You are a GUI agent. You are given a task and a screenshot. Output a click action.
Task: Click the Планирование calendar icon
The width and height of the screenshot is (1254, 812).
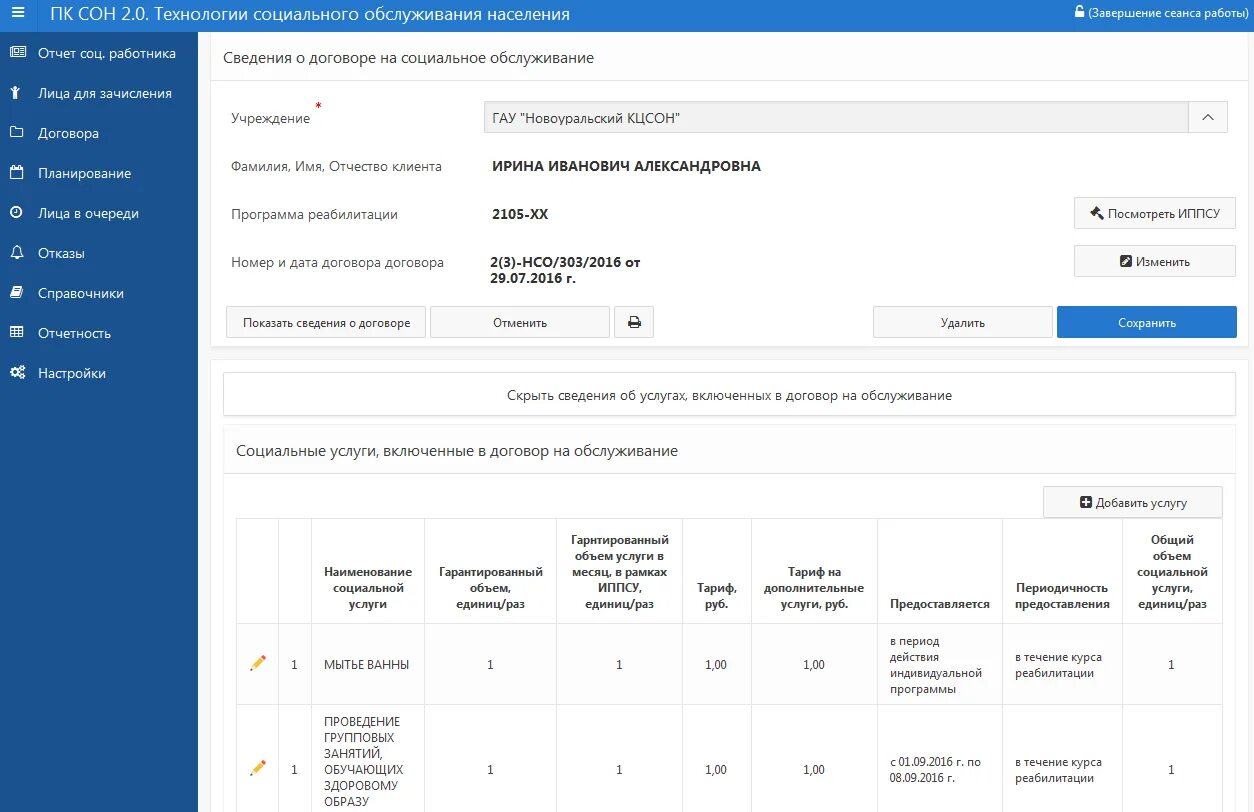[16, 172]
